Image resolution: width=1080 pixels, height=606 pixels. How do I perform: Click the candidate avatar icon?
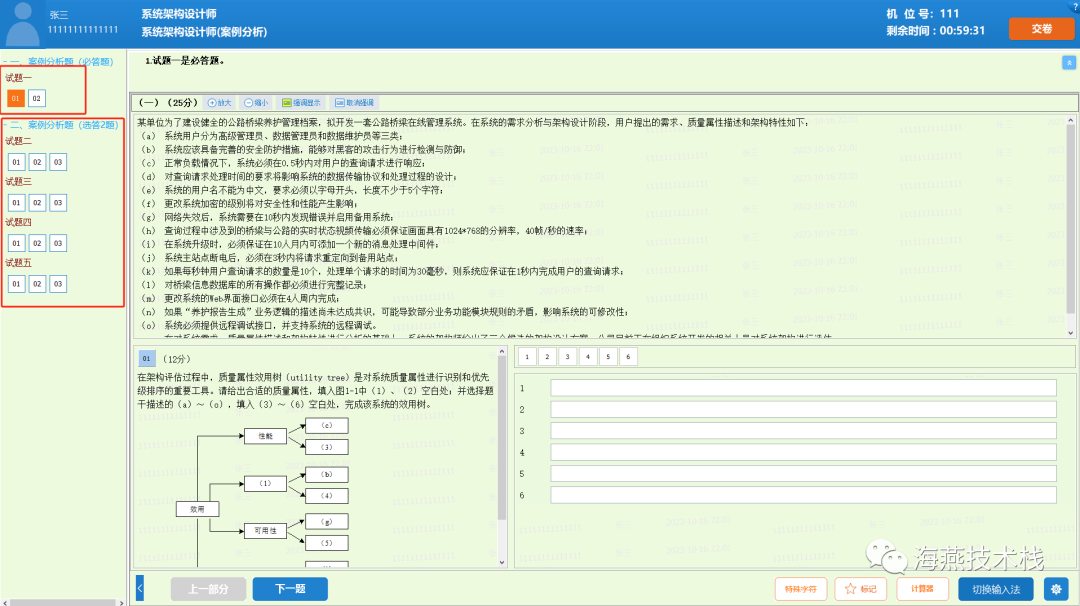[x=22, y=23]
